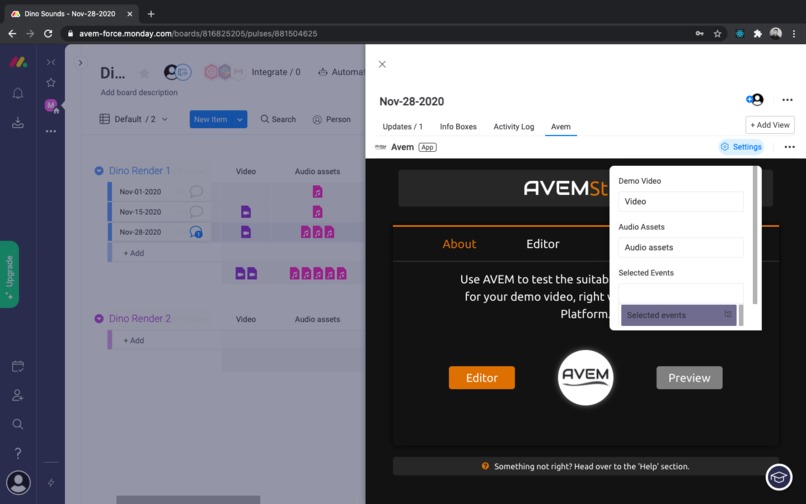
Task: Open item subscribers avatar icon
Action: [x=755, y=100]
